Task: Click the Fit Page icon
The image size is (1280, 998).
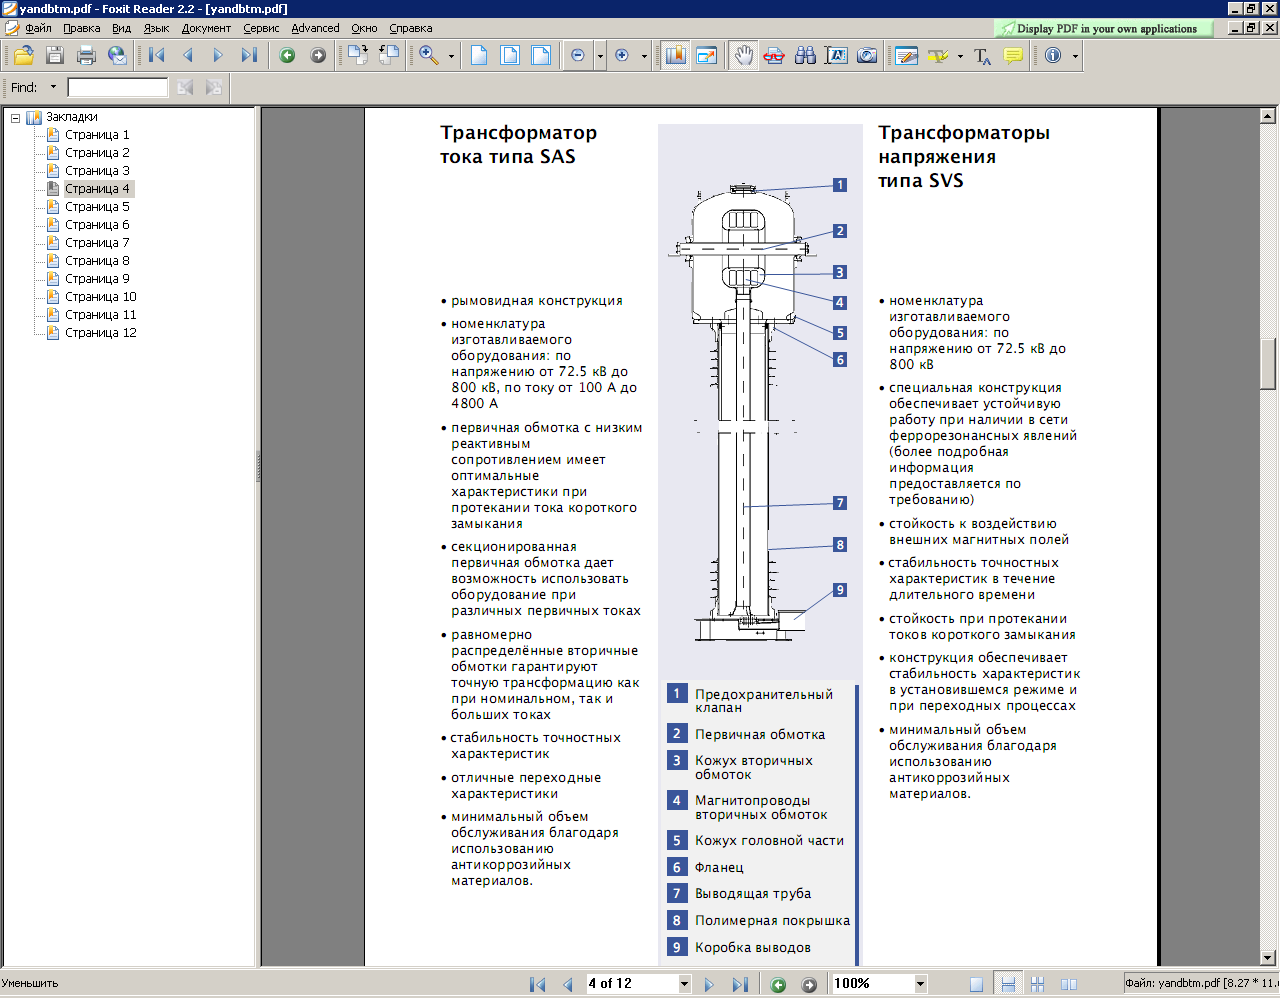Action: (510, 56)
